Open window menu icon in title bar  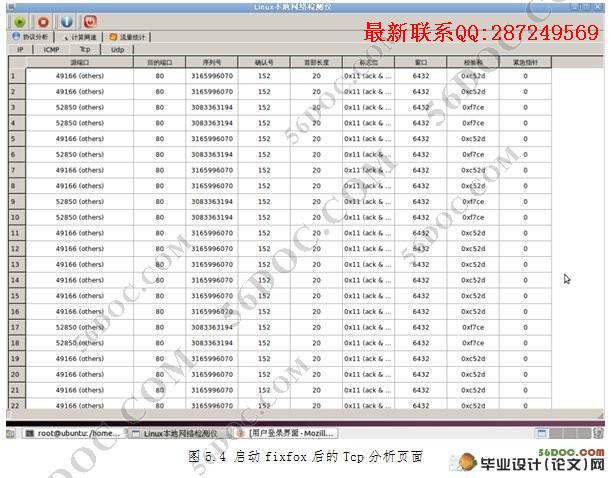coord(11,7)
